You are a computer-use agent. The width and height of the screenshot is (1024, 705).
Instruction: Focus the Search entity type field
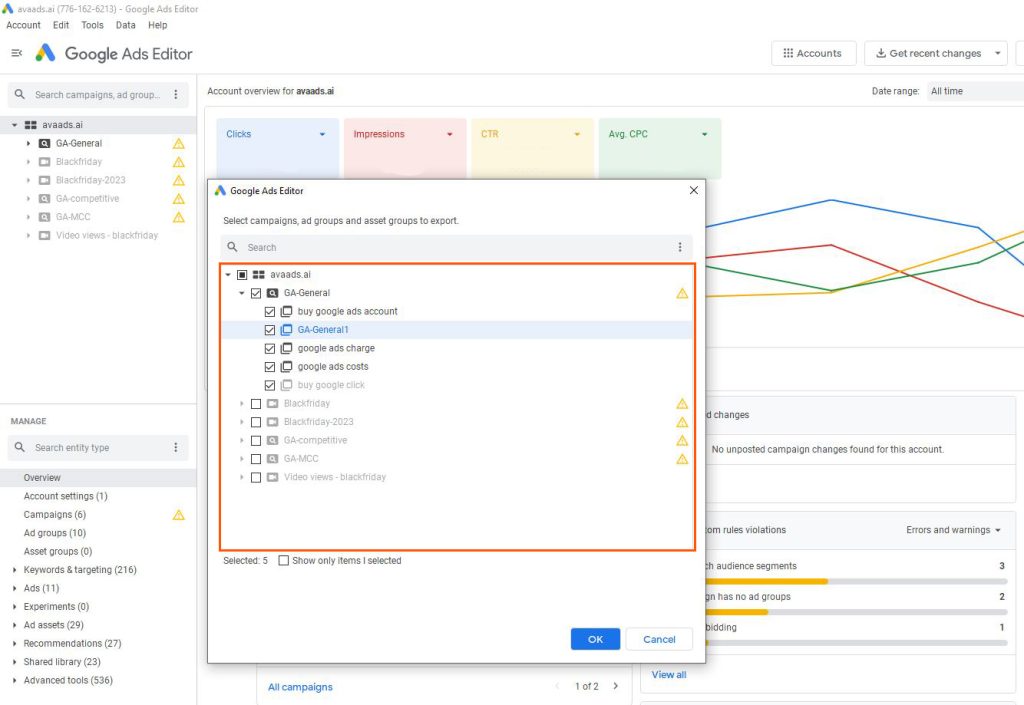98,447
